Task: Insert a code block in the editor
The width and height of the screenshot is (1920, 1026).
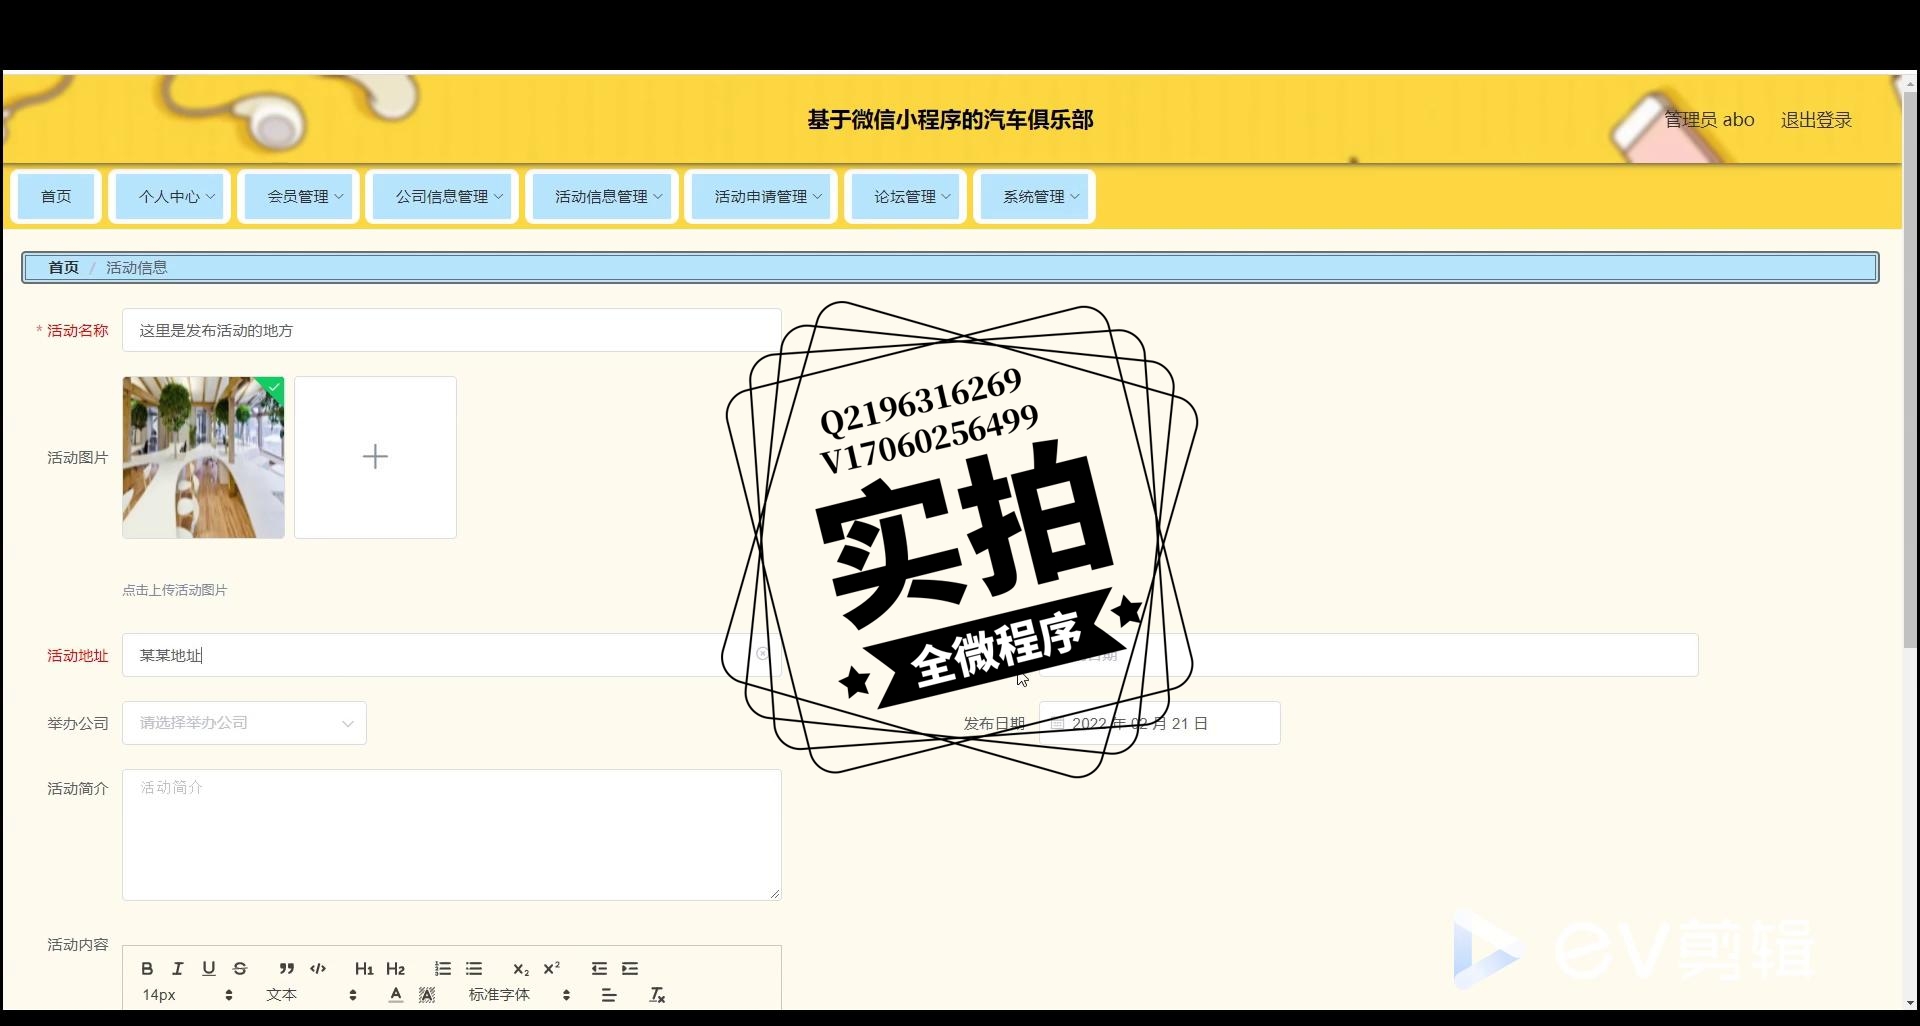Action: (318, 968)
